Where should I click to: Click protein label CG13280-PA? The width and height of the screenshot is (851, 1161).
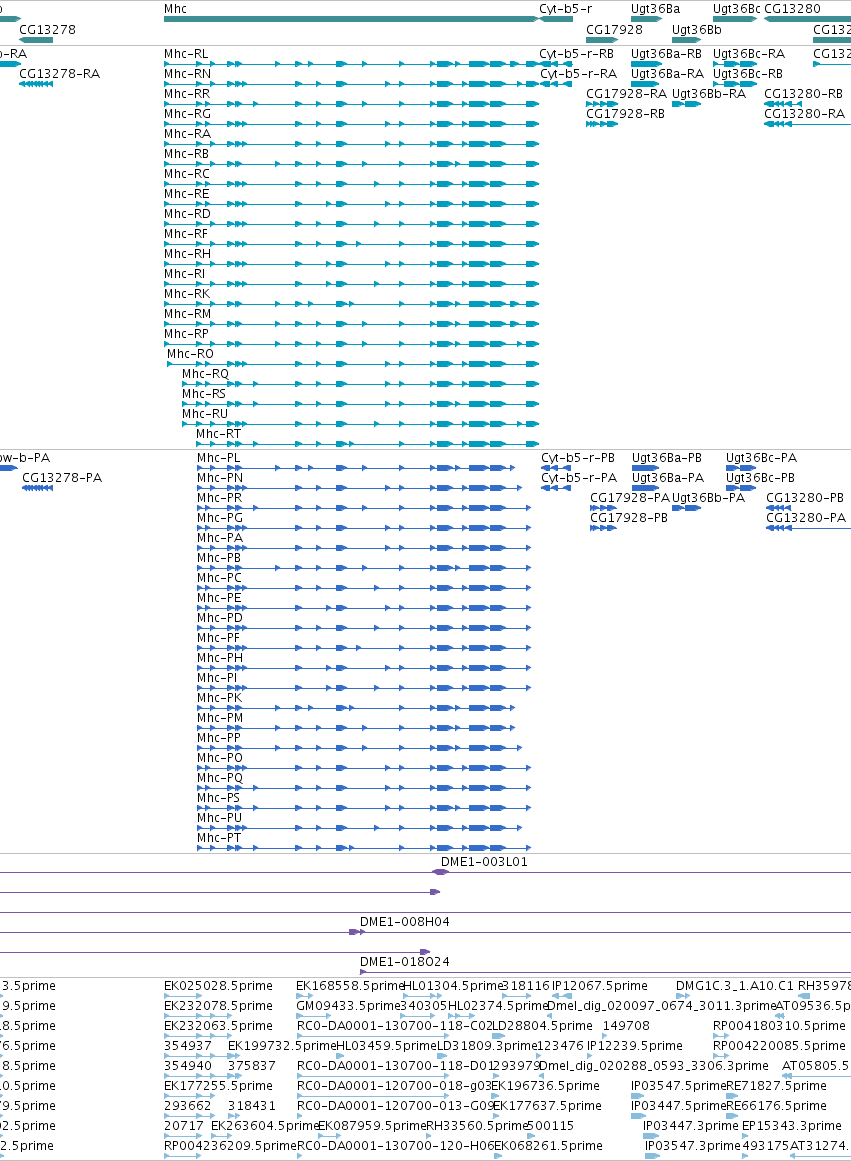tap(806, 518)
